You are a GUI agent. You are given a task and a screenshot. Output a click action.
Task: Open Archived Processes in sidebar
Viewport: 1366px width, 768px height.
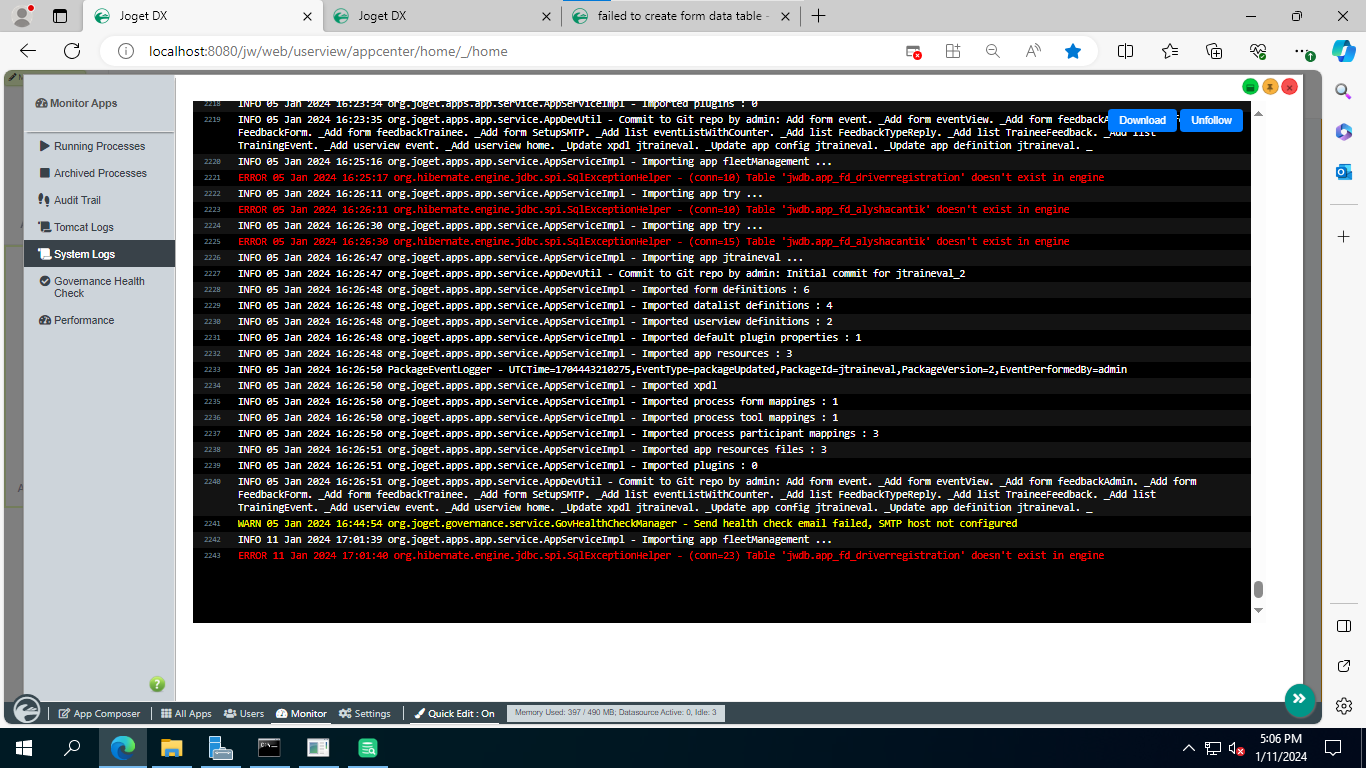click(x=99, y=173)
